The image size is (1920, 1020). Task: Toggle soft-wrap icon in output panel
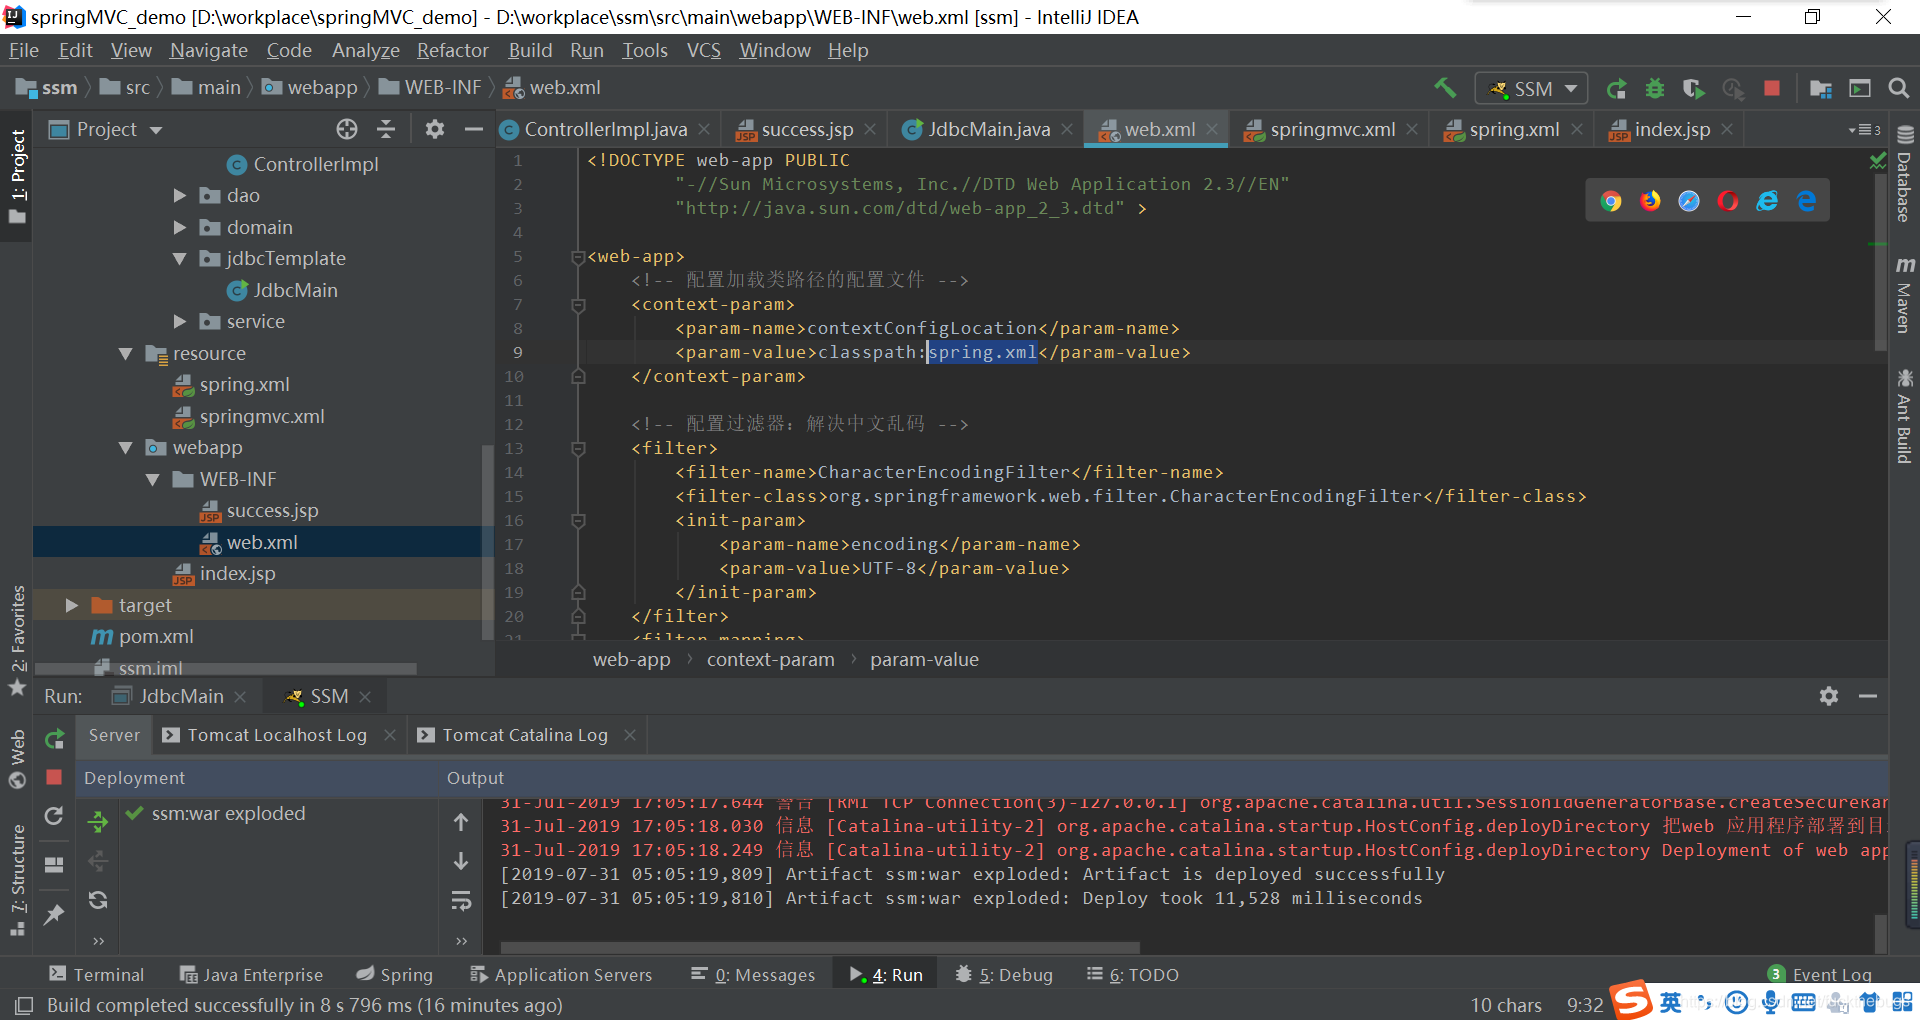click(x=461, y=900)
